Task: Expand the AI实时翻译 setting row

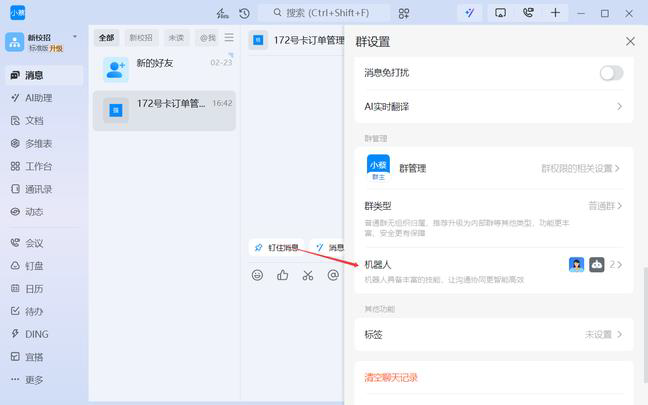Action: [493, 107]
